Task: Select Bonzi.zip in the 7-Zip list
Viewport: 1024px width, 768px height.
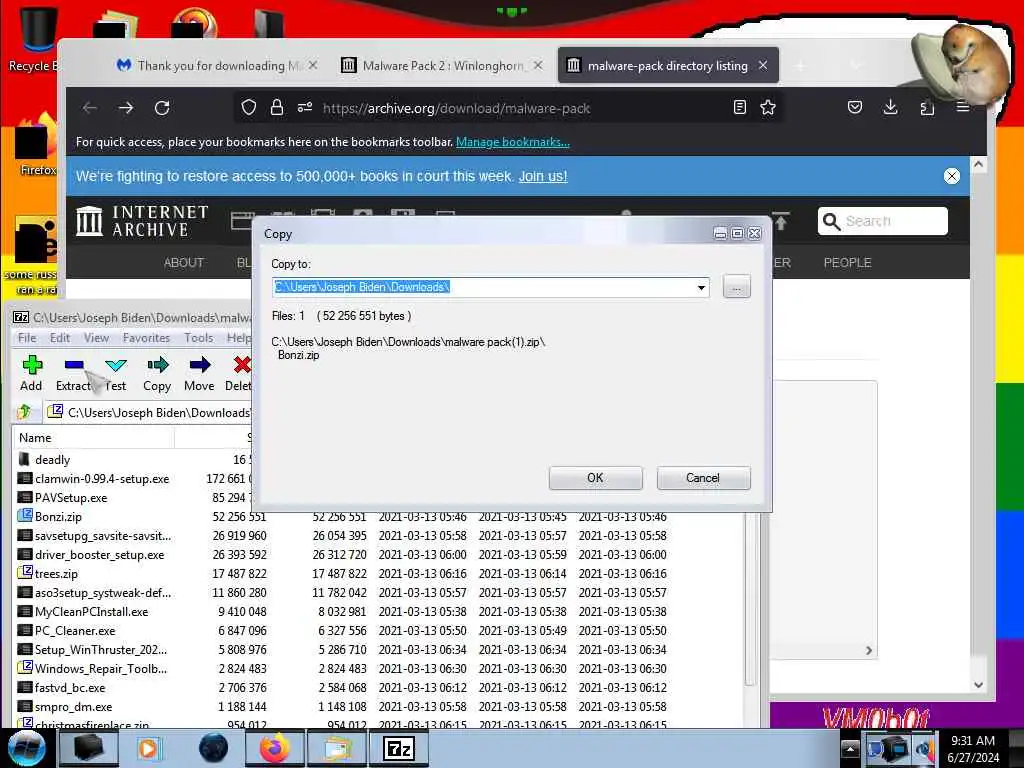Action: tap(58, 517)
